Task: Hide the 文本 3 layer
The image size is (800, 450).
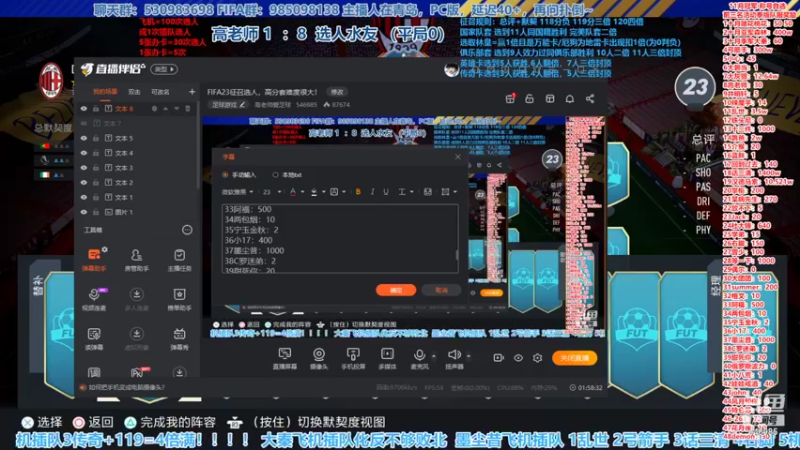Action: (84, 168)
